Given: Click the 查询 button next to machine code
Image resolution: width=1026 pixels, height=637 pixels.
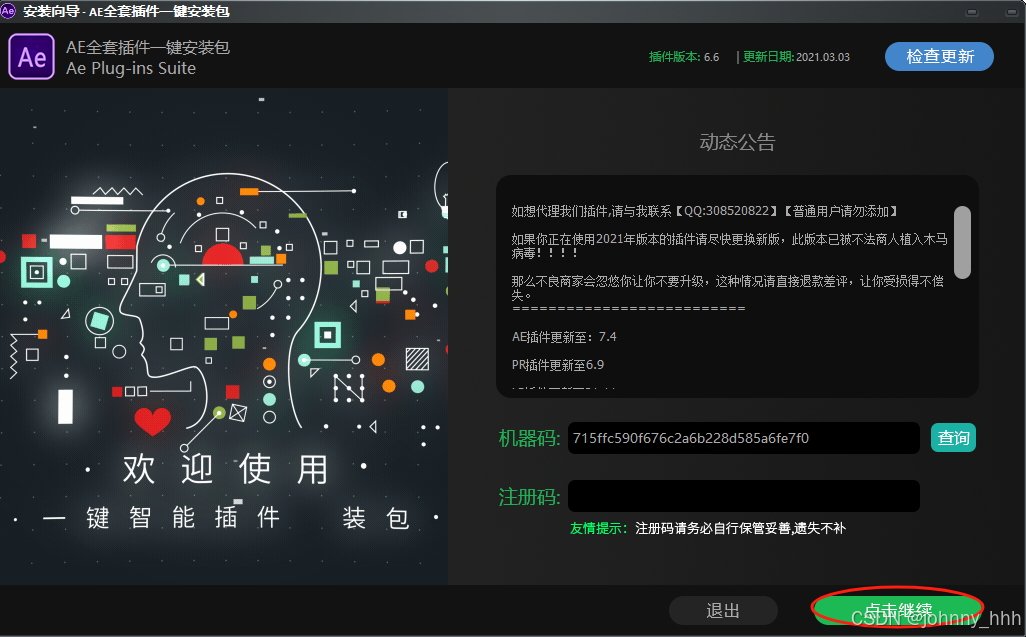Looking at the screenshot, I should (953, 438).
